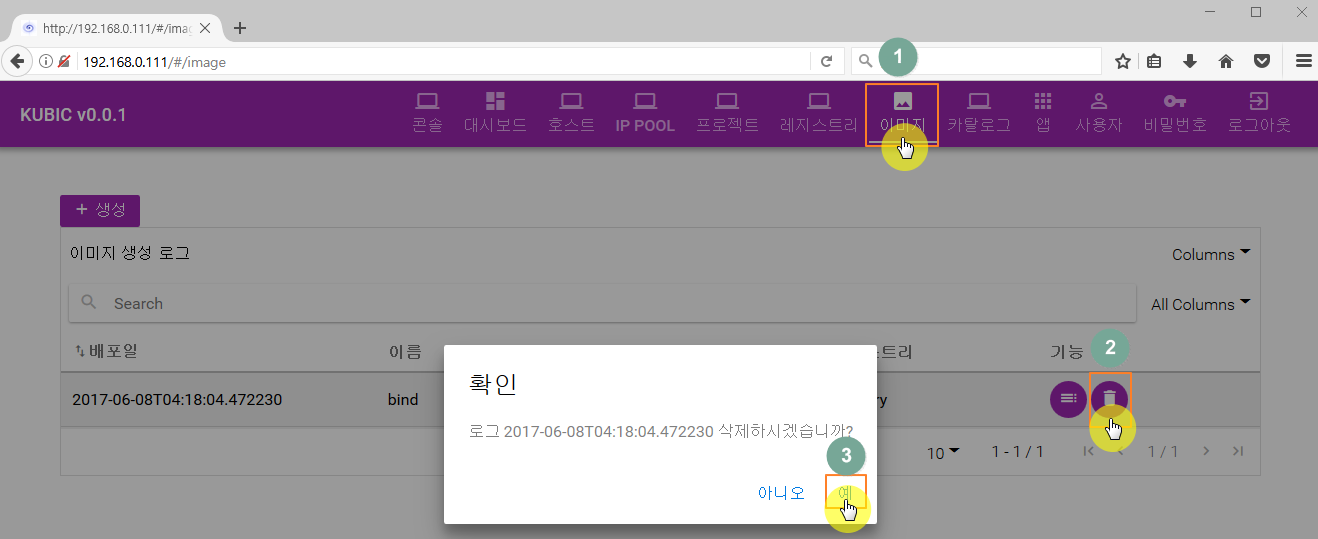The height and width of the screenshot is (539, 1318).
Task: Open the 호스트 hosts nav icon
Action: (x=572, y=101)
